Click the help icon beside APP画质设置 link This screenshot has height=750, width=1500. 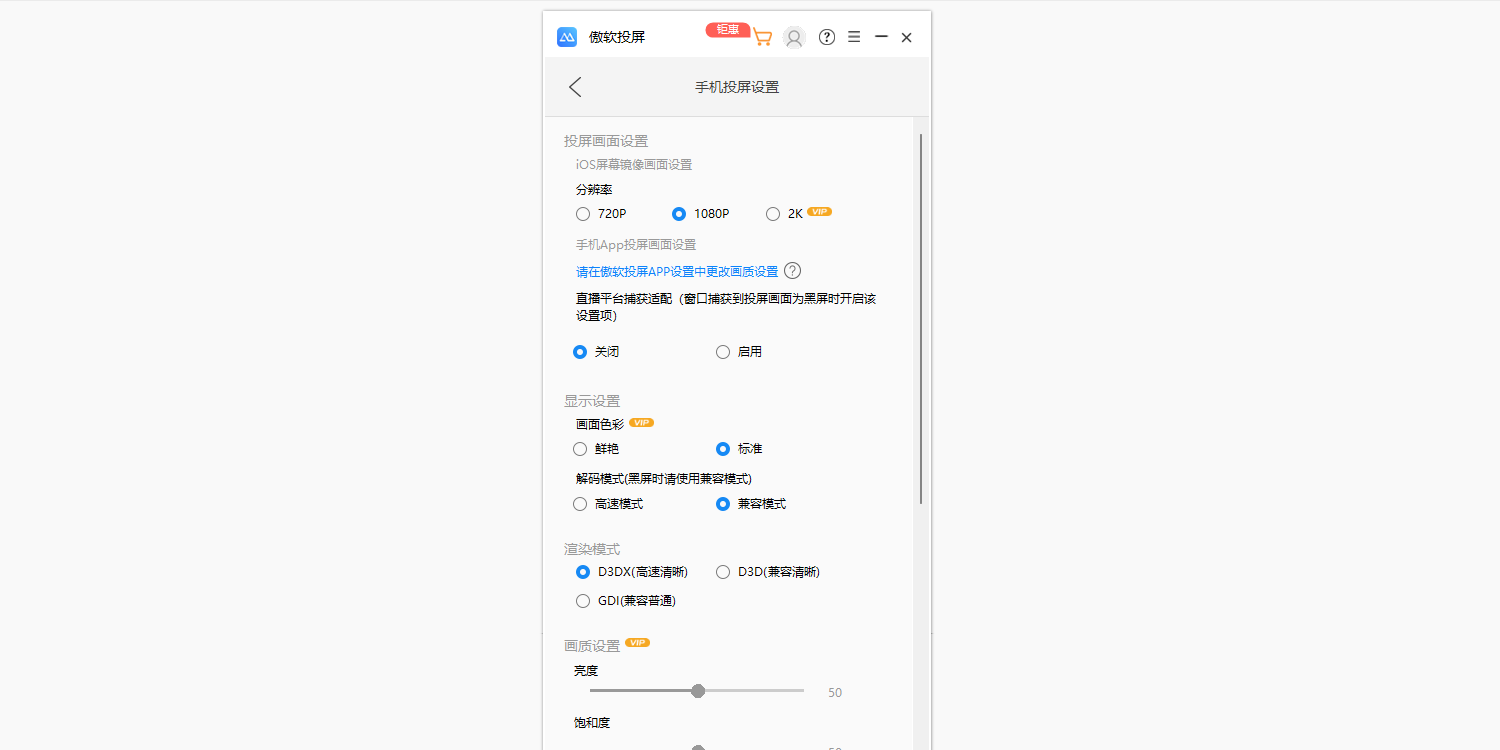click(x=793, y=271)
